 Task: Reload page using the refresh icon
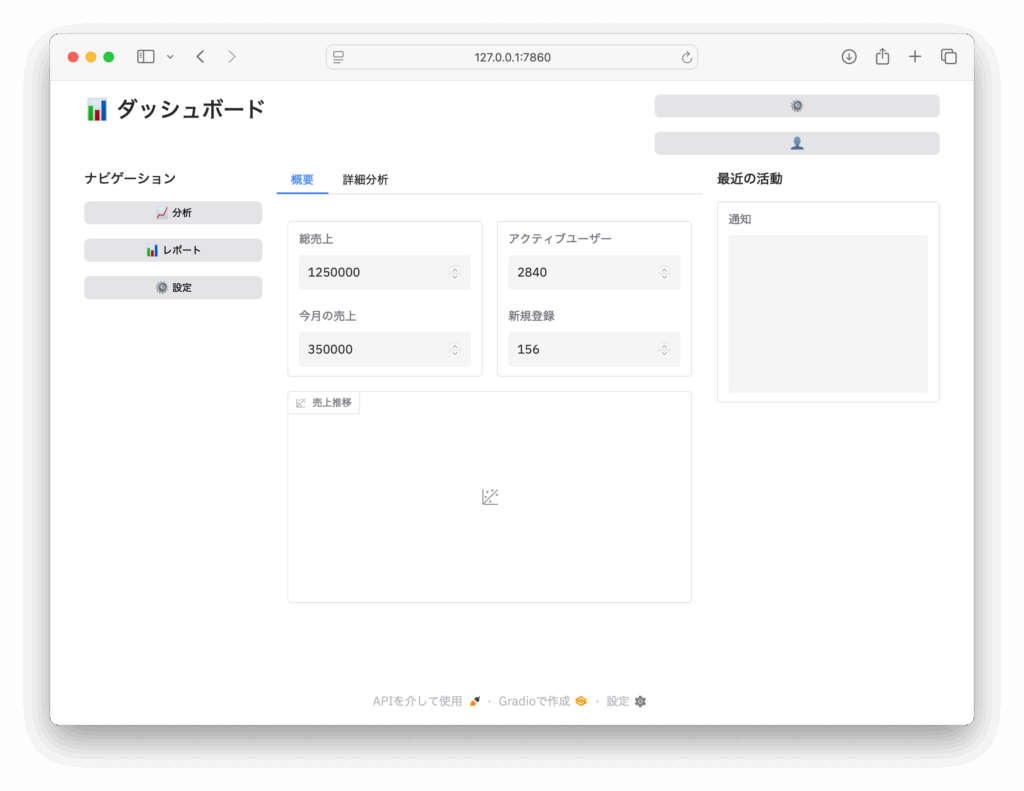click(x=687, y=58)
